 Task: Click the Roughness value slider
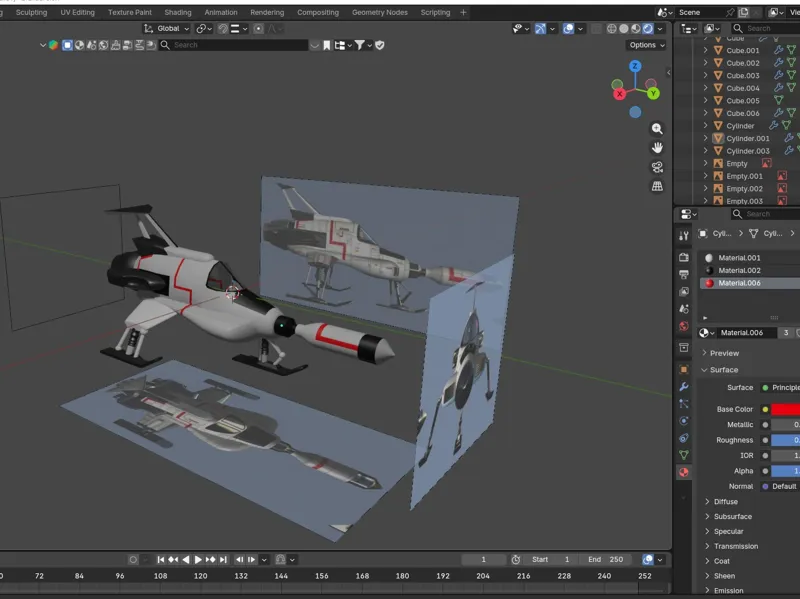(786, 440)
